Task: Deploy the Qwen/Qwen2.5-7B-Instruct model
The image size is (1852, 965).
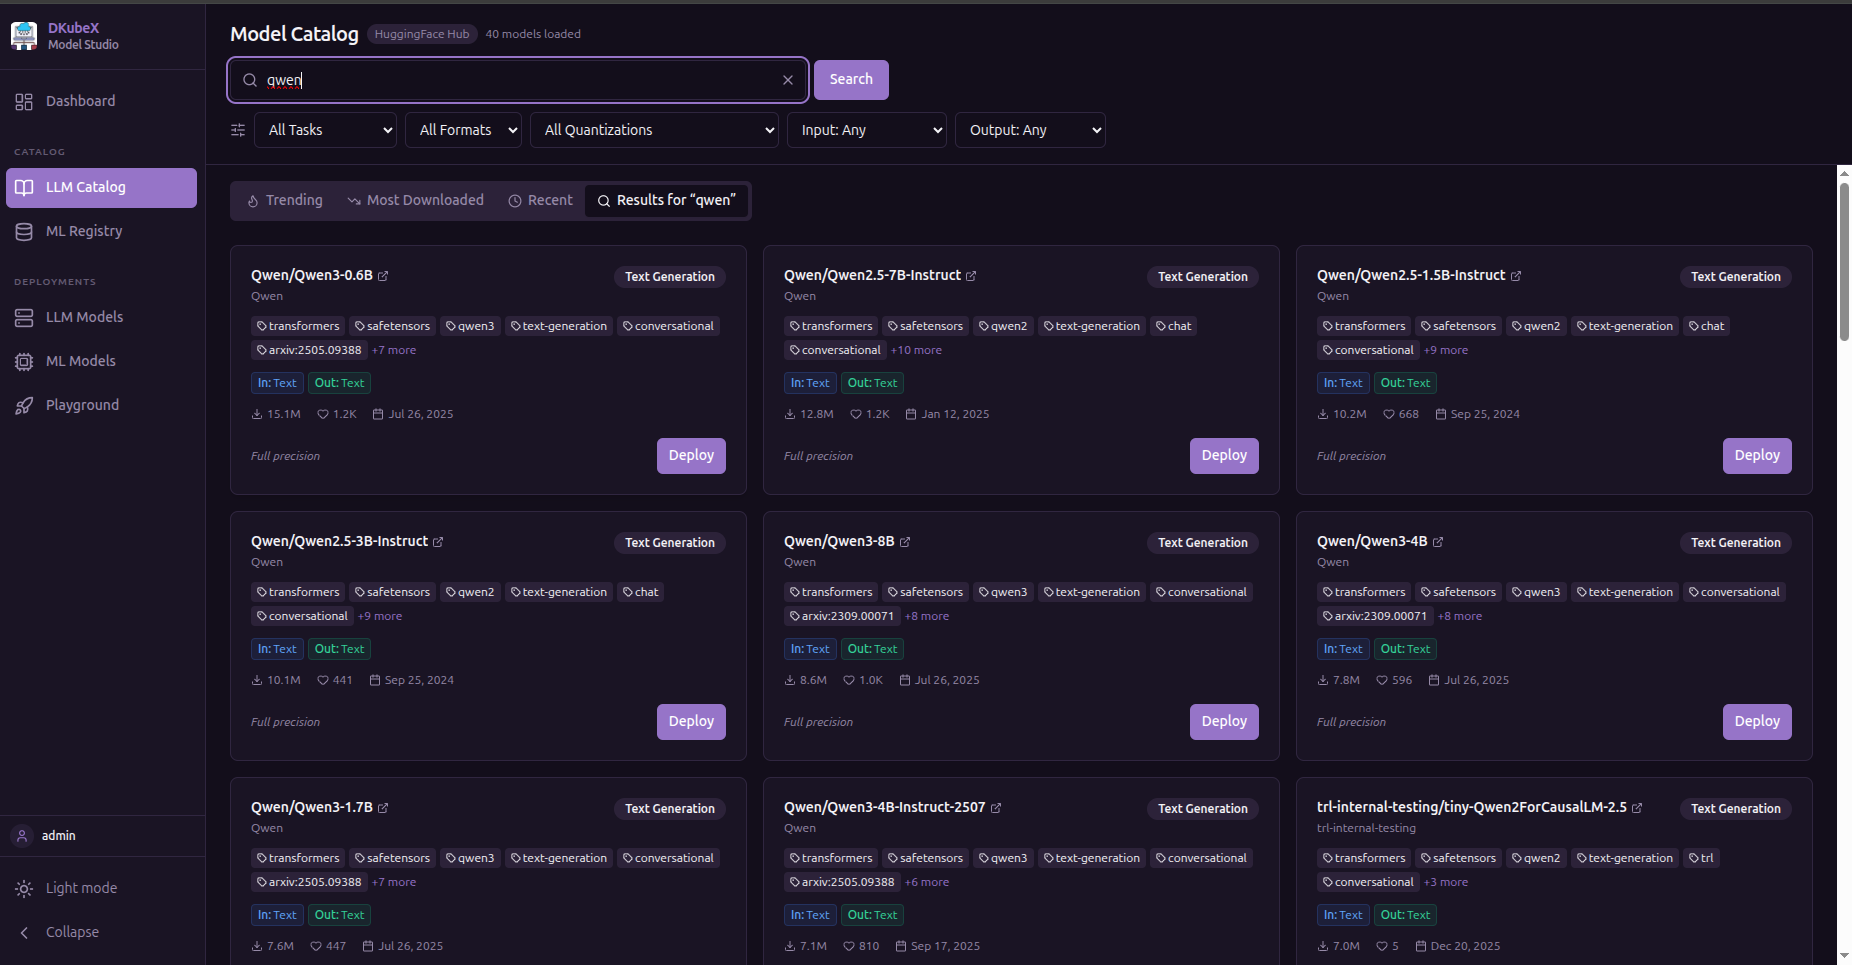Action: point(1224,456)
